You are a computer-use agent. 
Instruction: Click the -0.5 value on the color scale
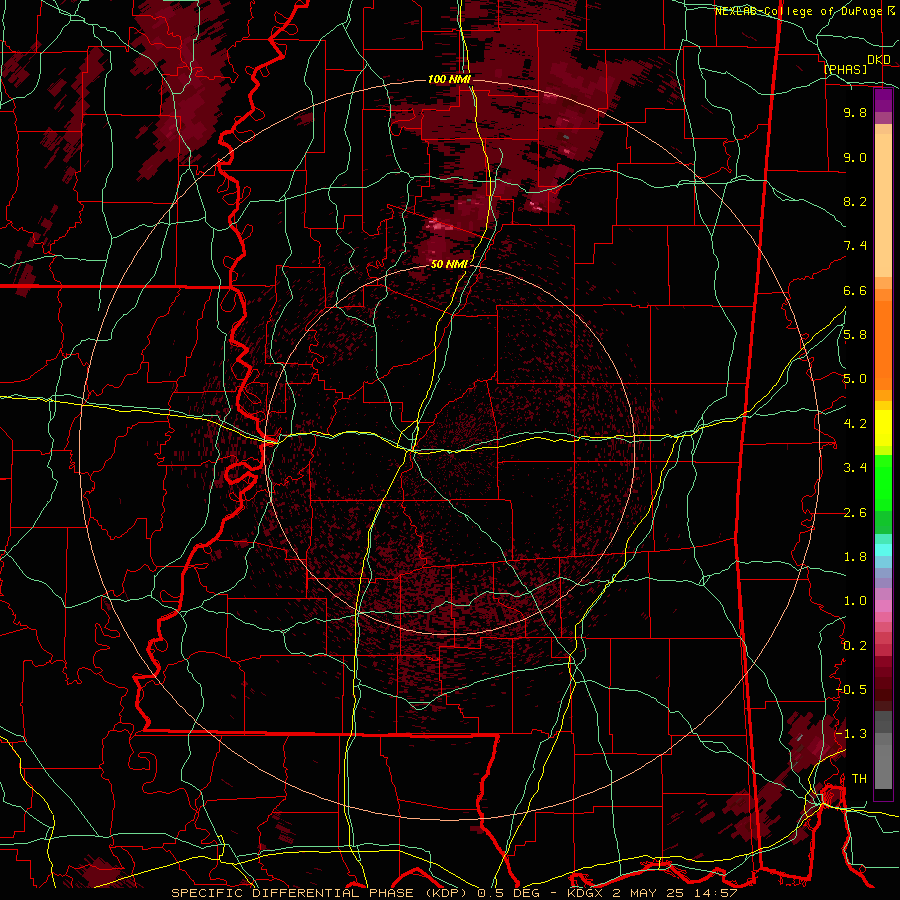point(851,690)
